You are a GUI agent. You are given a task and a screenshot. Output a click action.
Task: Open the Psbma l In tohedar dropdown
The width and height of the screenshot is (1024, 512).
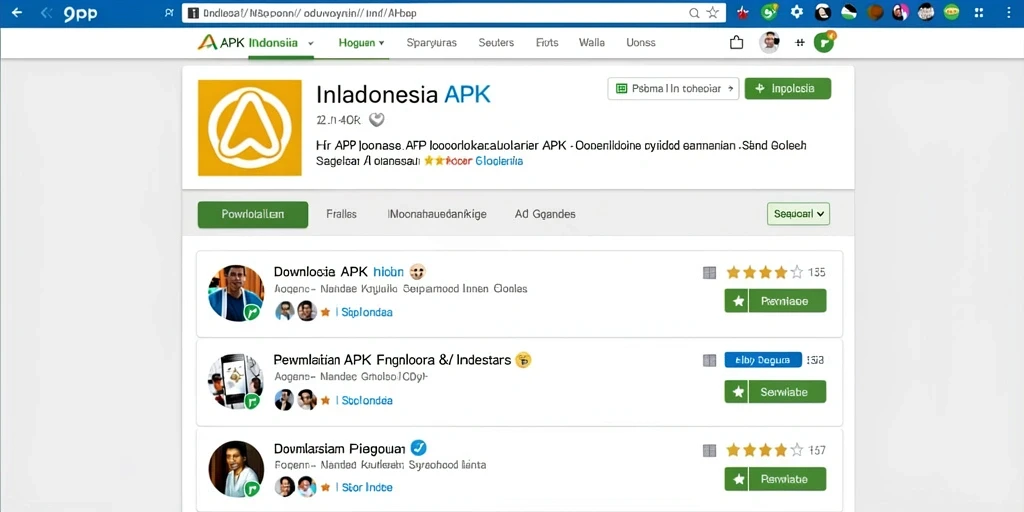(x=673, y=88)
